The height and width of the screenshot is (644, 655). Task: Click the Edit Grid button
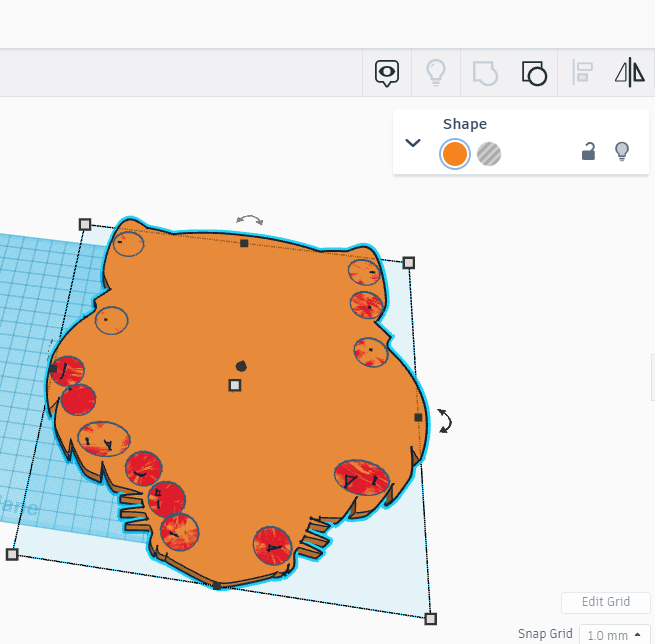pos(606,602)
